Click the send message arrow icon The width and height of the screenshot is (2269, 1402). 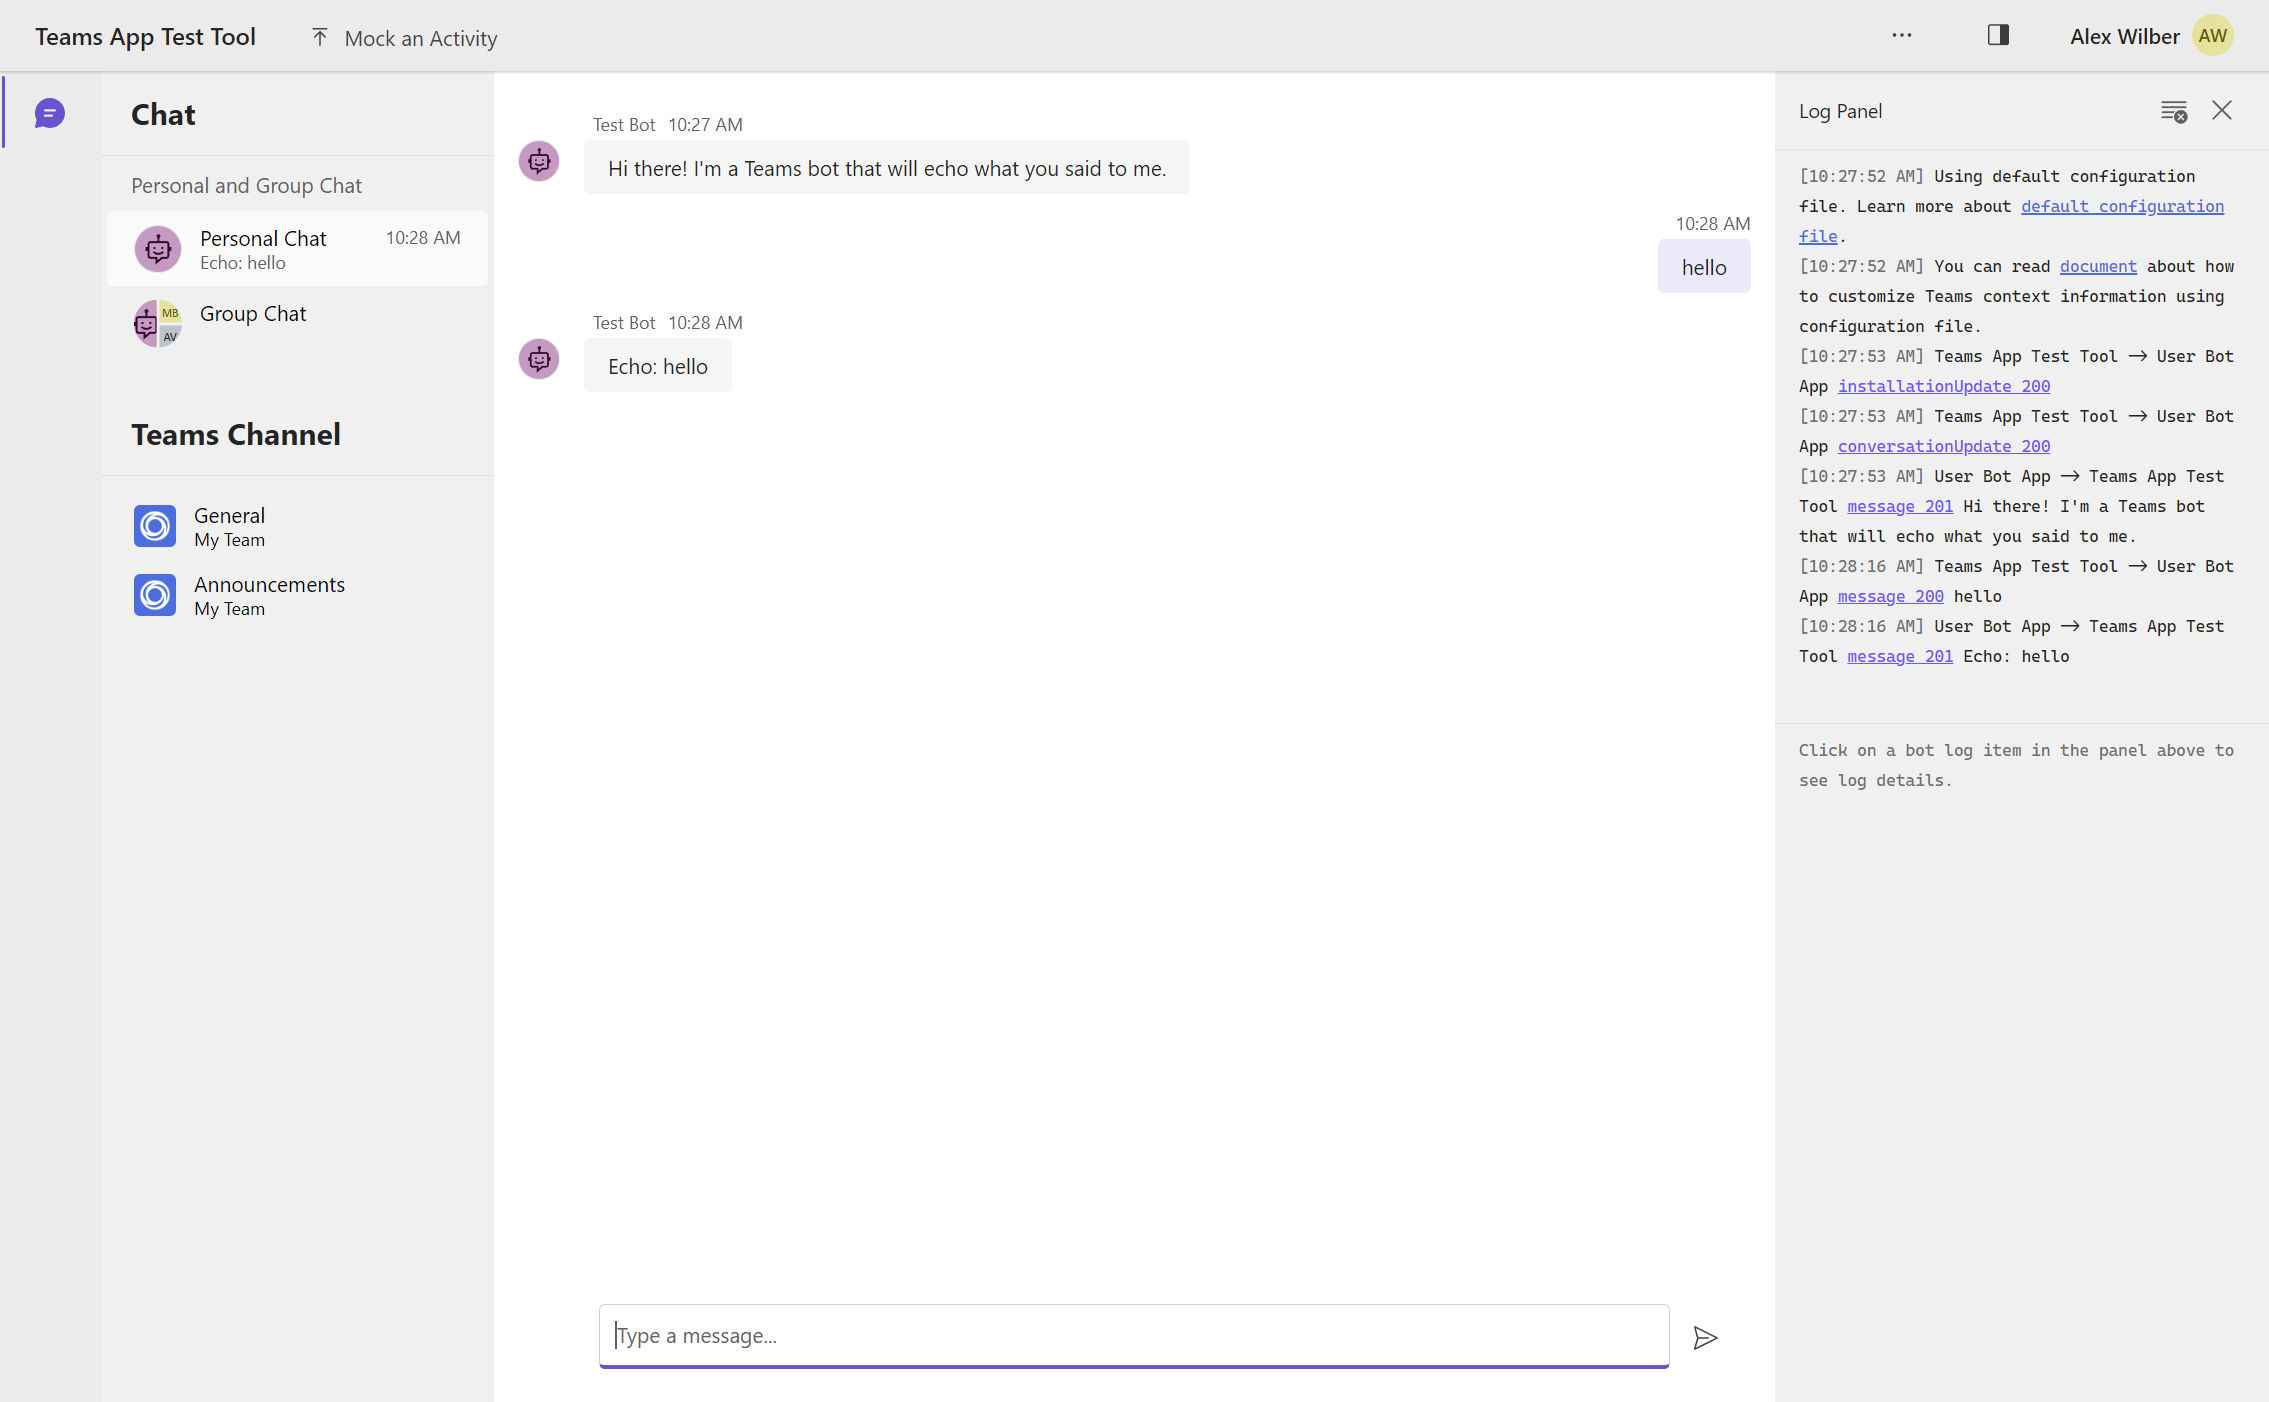click(x=1705, y=1337)
